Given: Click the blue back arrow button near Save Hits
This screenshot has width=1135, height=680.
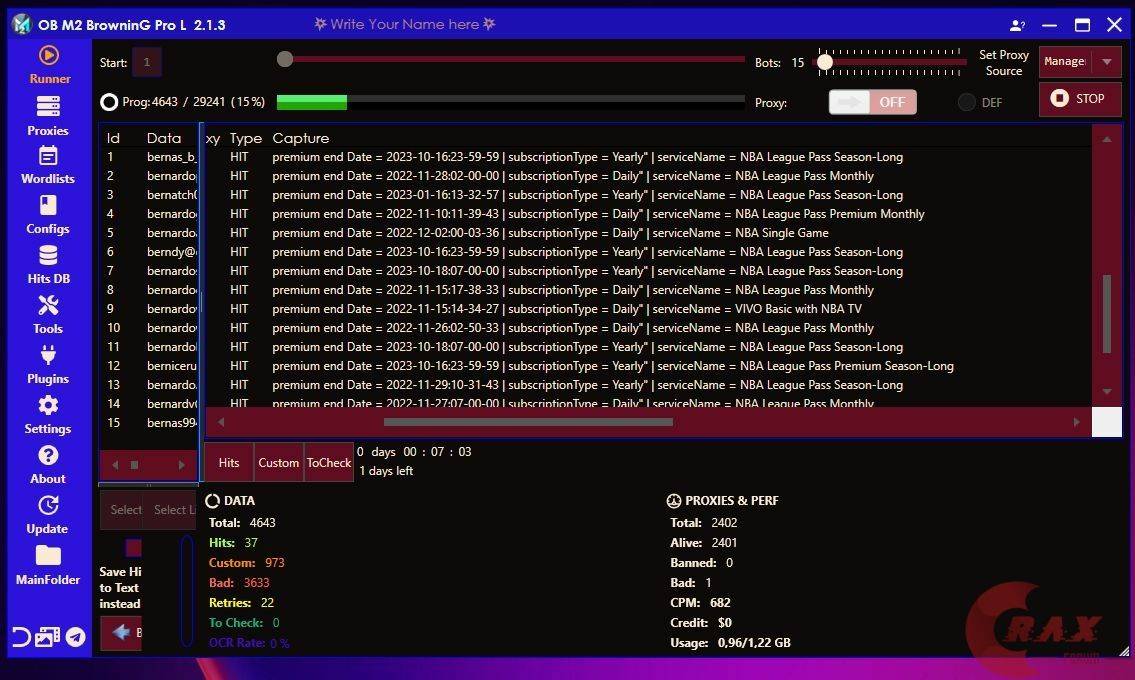Looking at the screenshot, I should (121, 633).
